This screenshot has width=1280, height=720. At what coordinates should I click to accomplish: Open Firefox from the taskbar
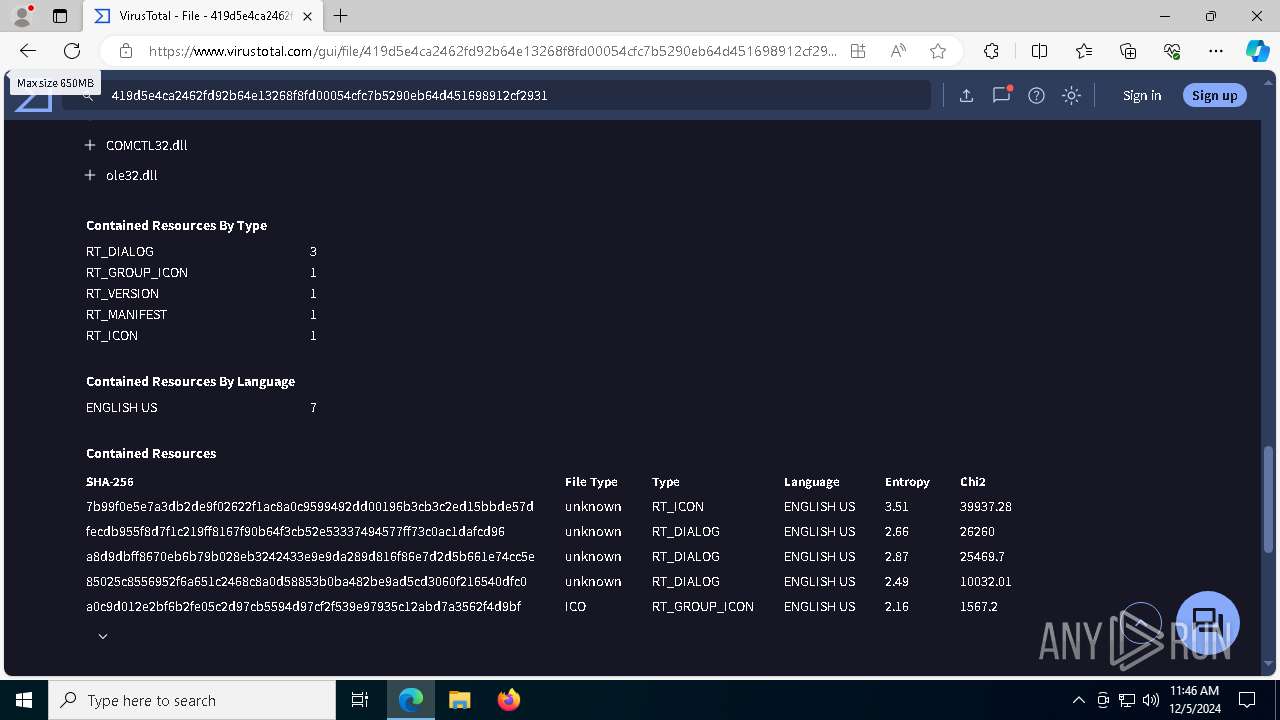pos(508,700)
